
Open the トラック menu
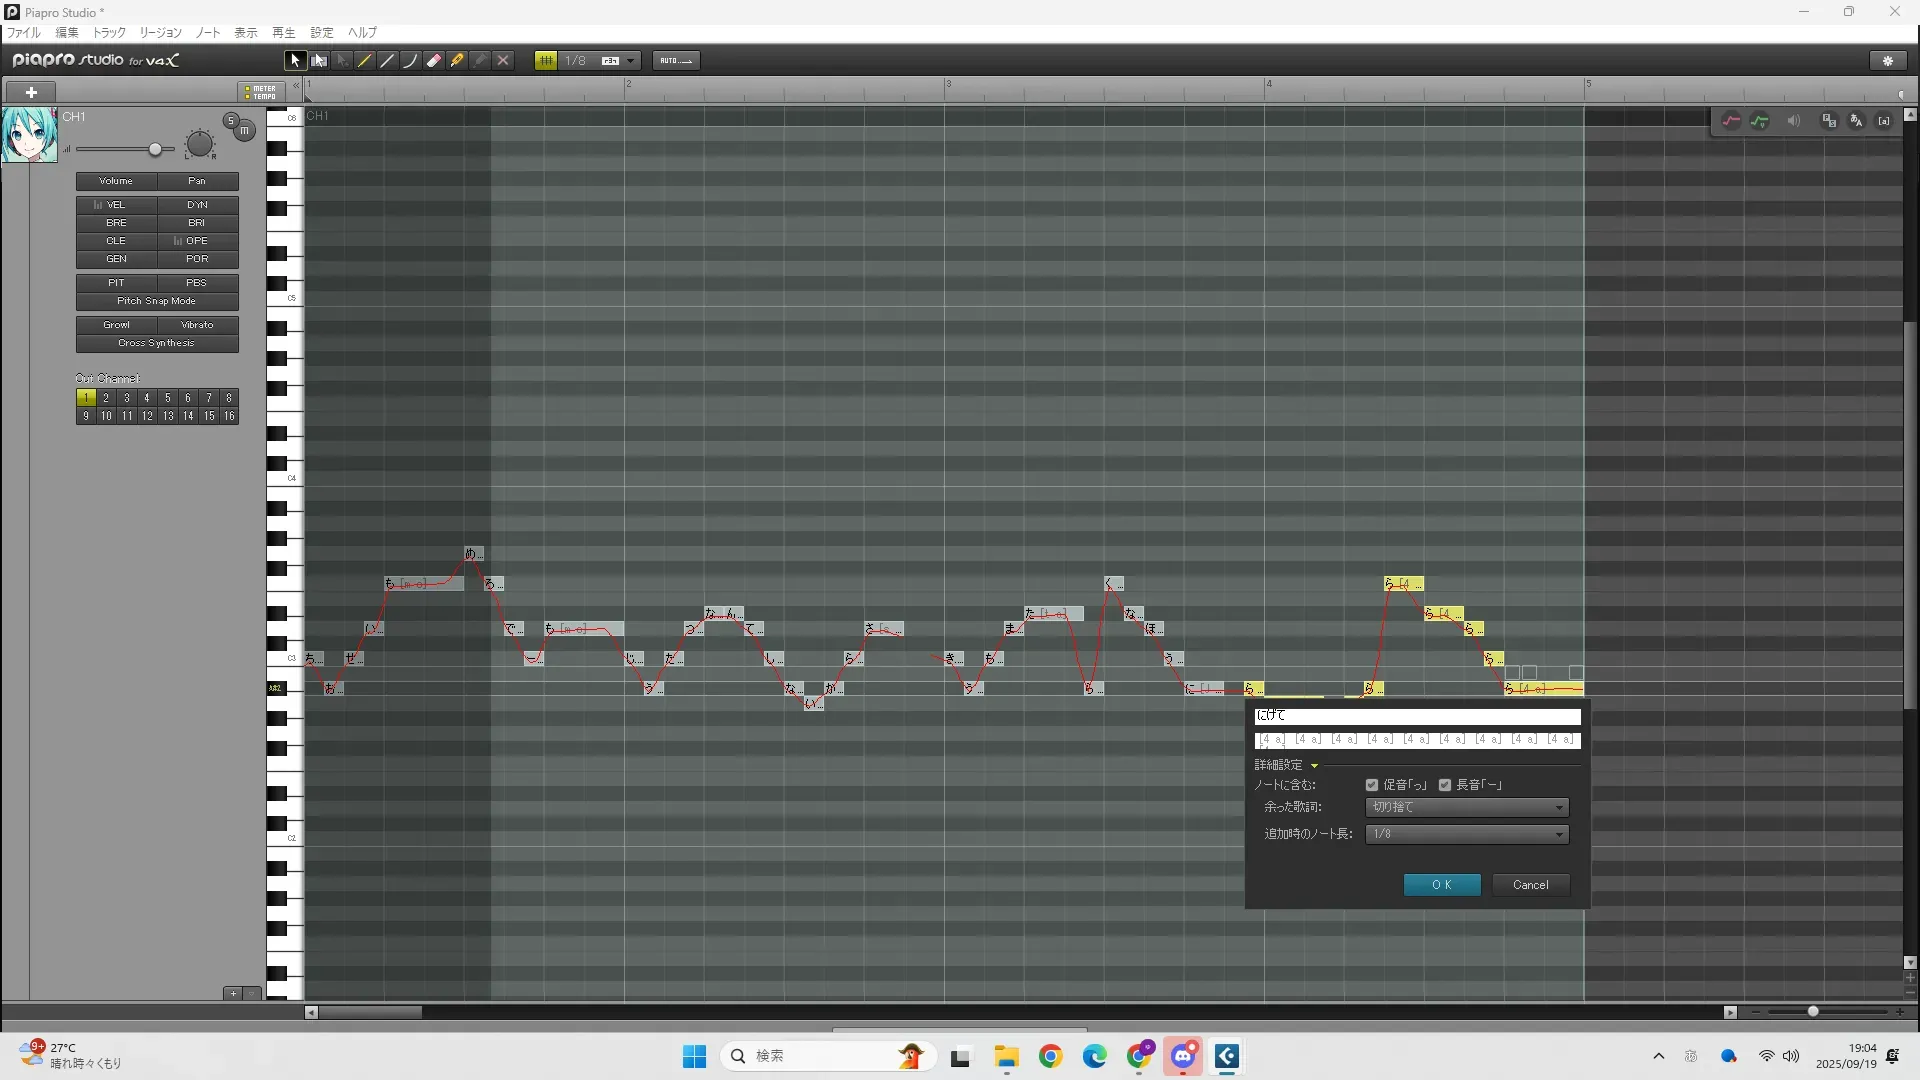click(x=109, y=33)
